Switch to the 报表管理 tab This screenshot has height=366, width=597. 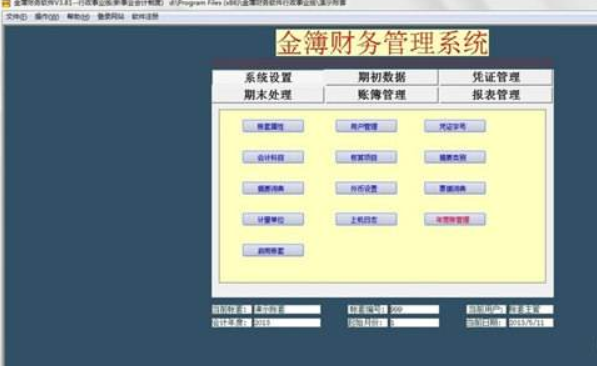pyautogui.click(x=496, y=94)
